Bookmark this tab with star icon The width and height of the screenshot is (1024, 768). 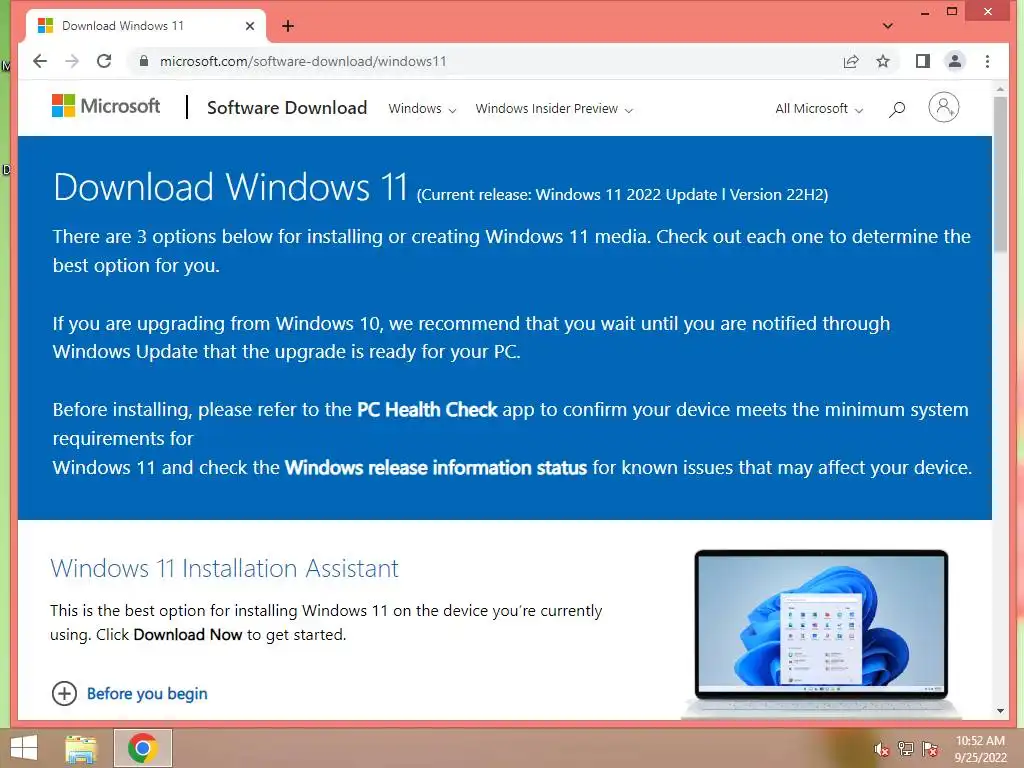click(883, 61)
